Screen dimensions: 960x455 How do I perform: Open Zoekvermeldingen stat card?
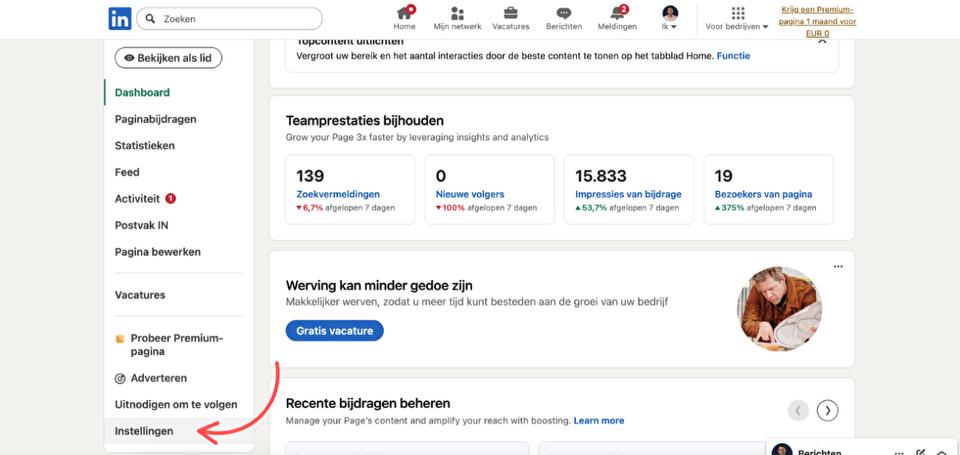coord(350,189)
